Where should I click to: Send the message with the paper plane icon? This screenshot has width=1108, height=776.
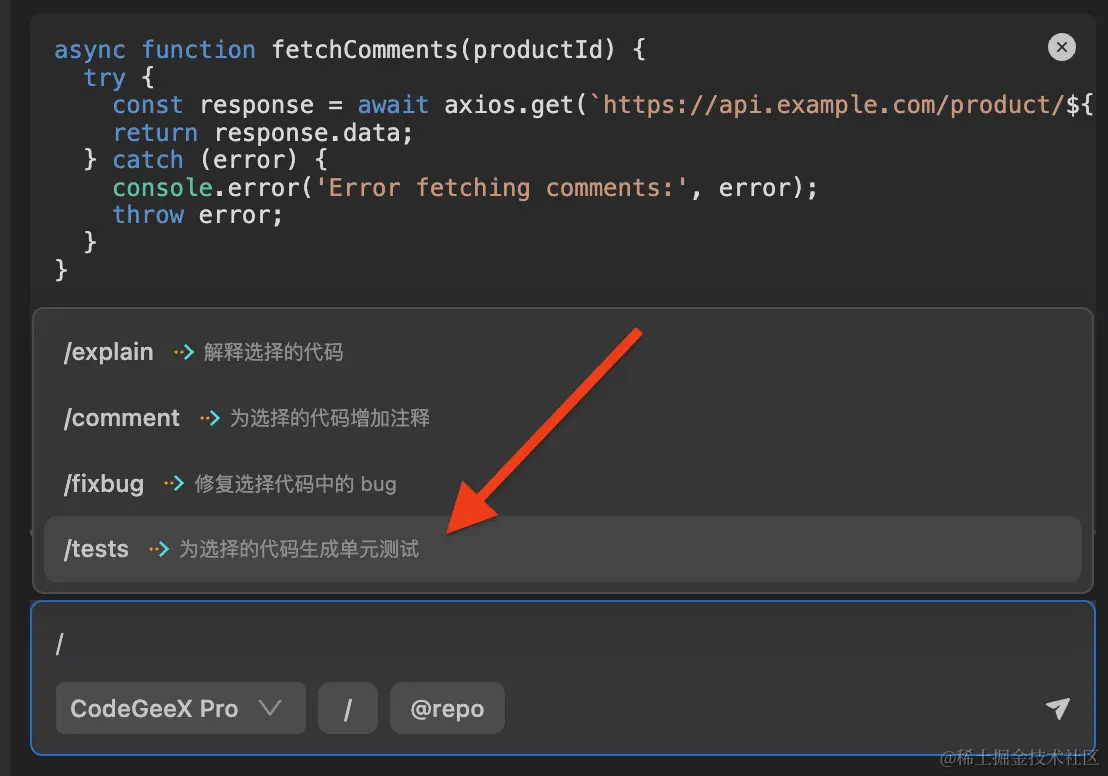click(x=1058, y=708)
